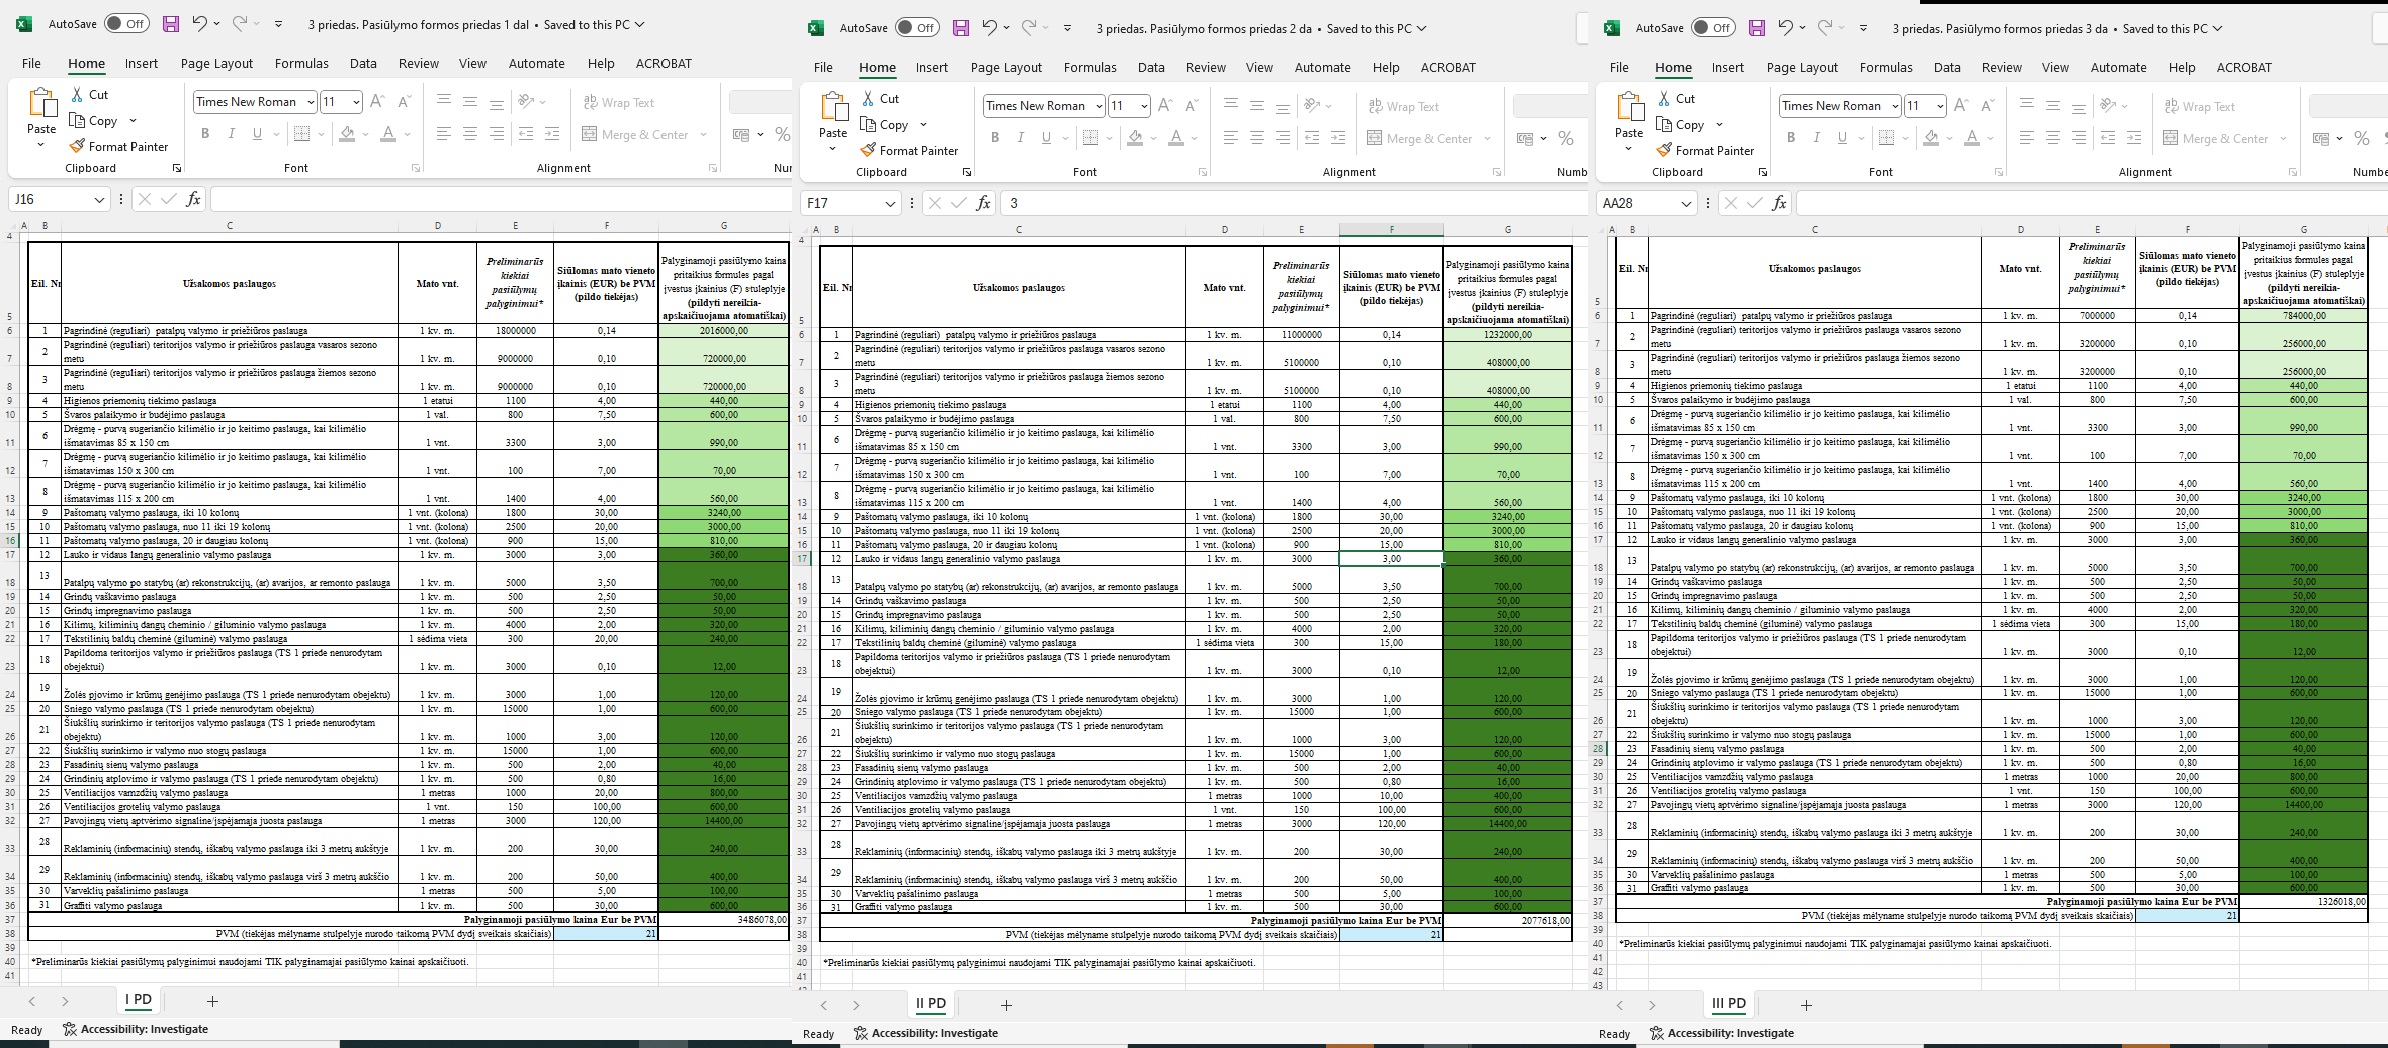Toggle AutoSave in the priedas 1 window

(127, 24)
